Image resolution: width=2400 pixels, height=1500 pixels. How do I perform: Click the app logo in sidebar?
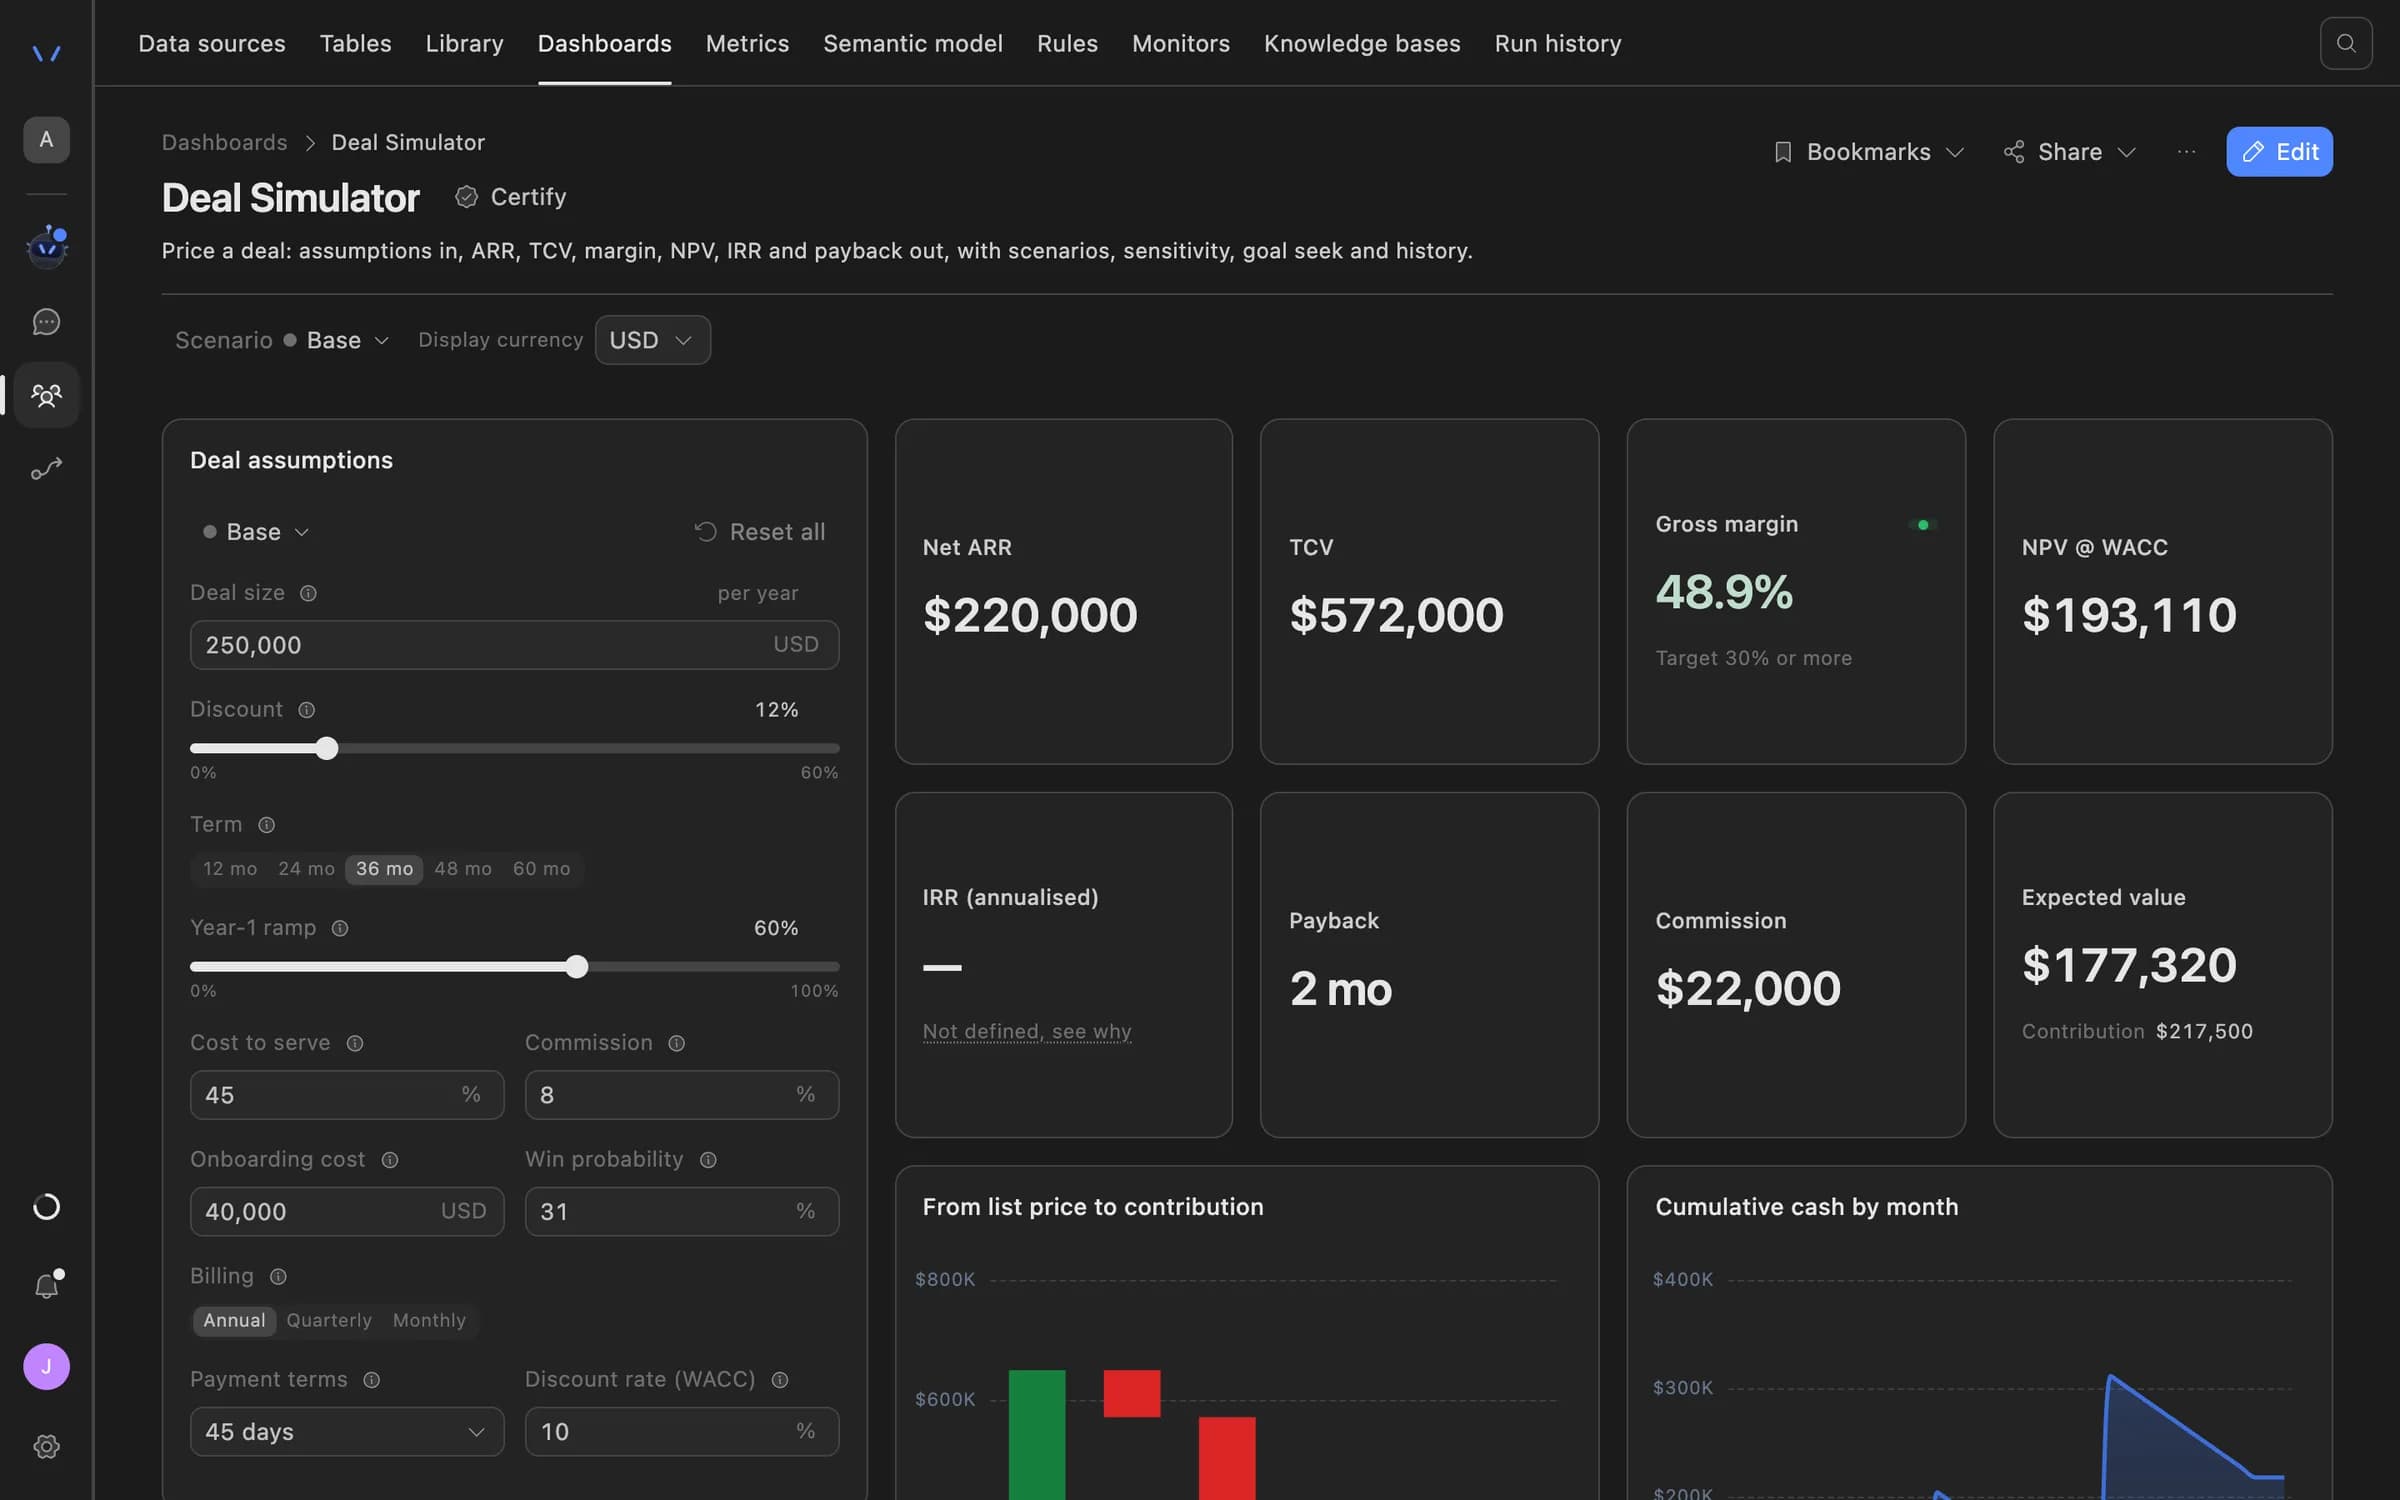point(46,53)
